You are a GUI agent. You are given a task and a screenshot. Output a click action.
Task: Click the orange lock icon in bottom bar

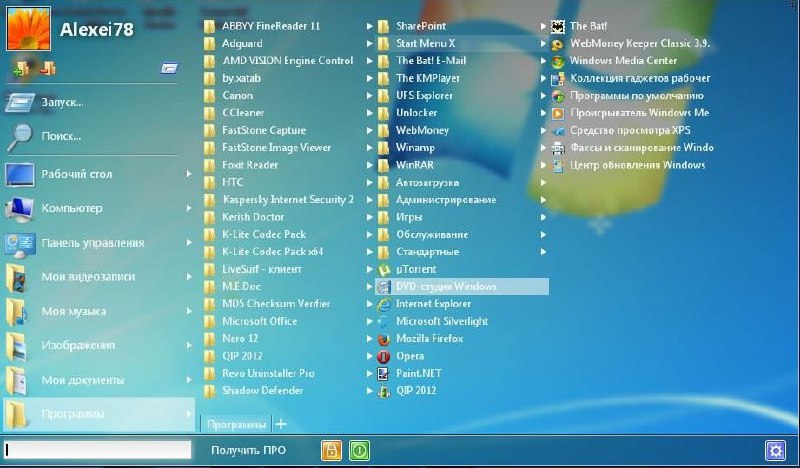(x=331, y=450)
